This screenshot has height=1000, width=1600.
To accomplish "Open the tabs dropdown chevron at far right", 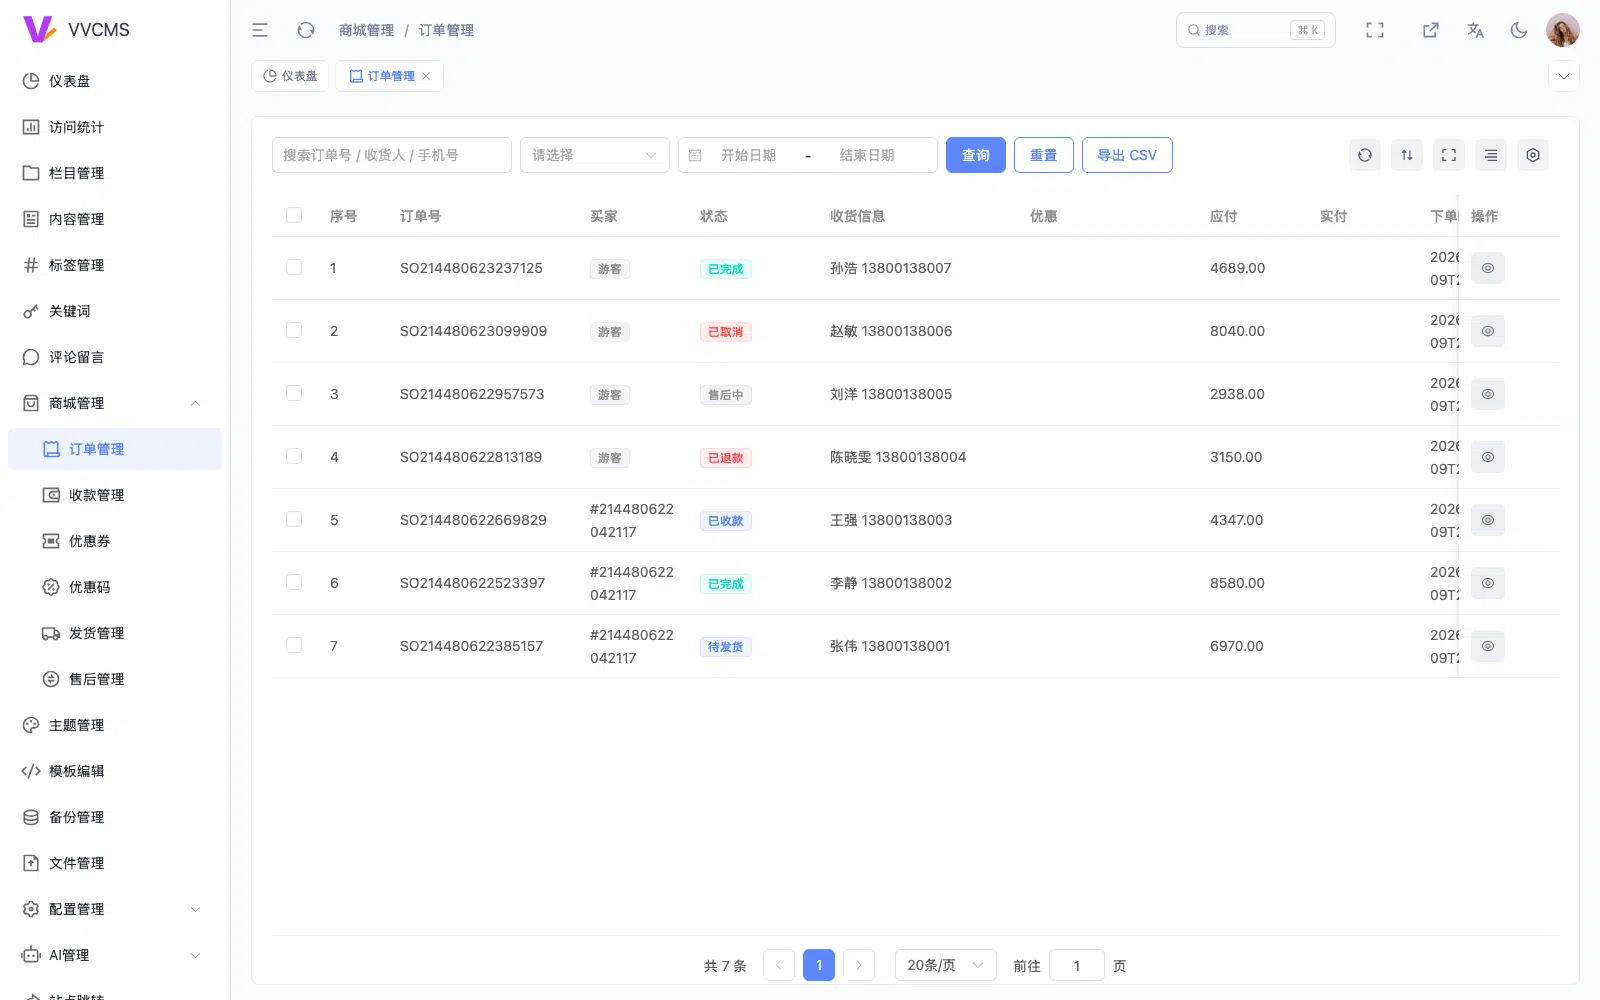I will coord(1564,76).
